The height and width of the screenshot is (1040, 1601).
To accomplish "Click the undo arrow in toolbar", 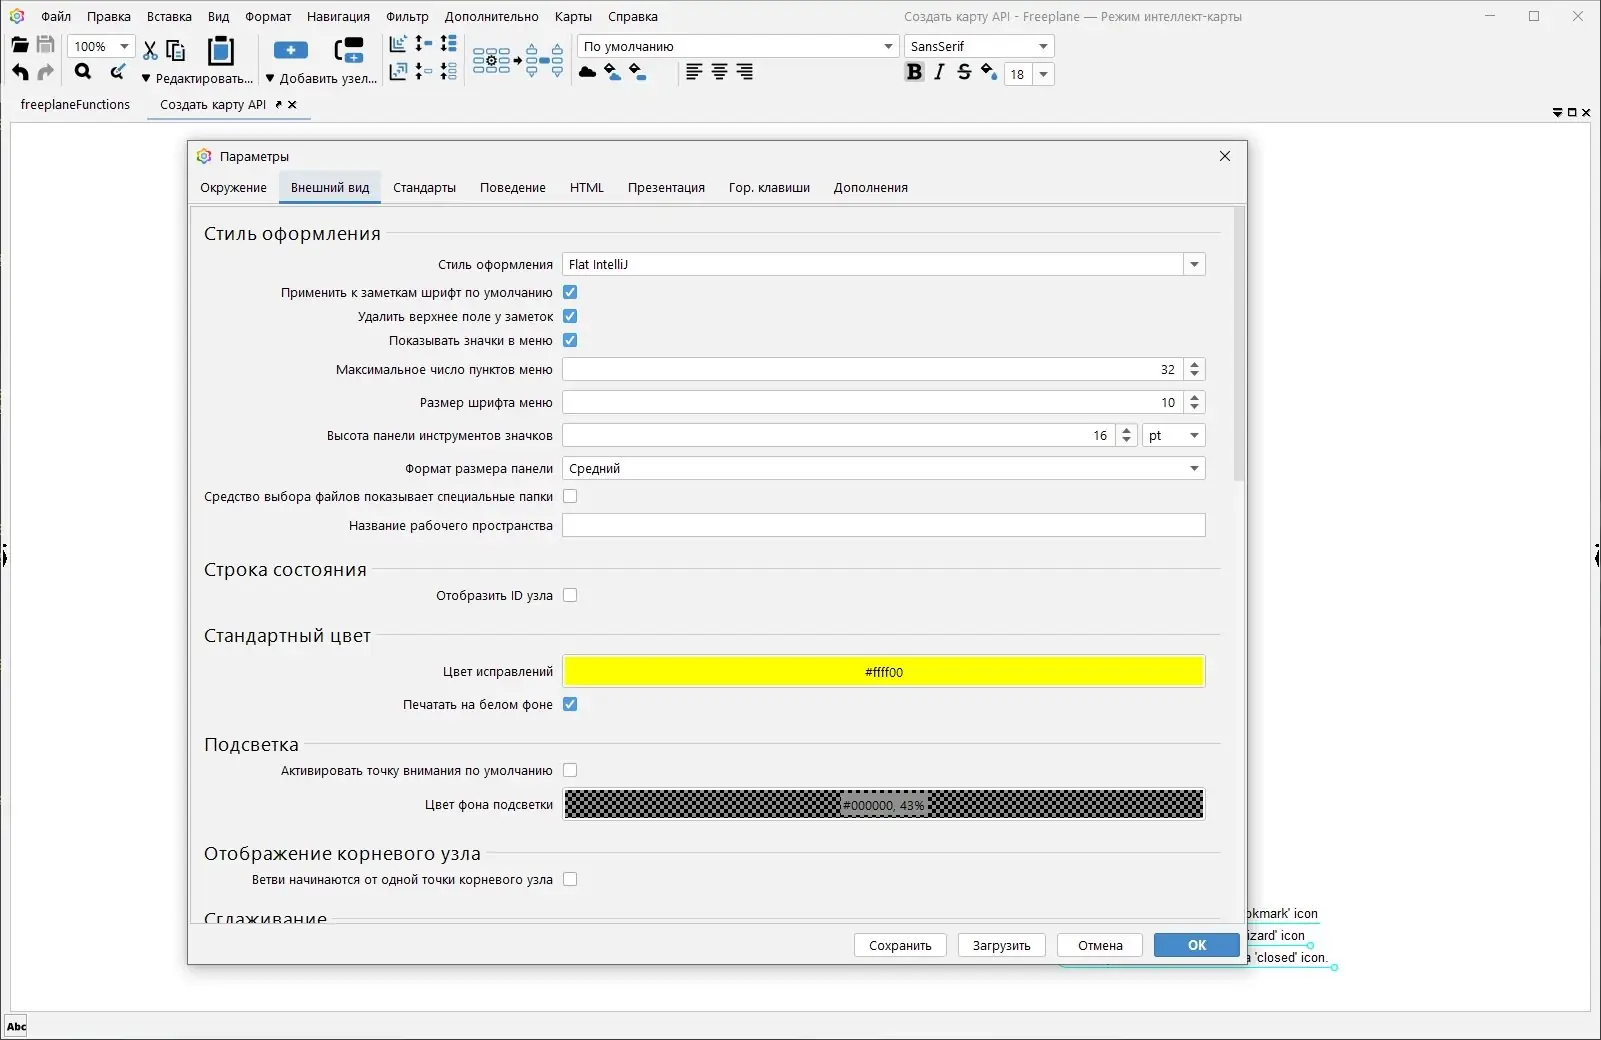I will click(20, 72).
